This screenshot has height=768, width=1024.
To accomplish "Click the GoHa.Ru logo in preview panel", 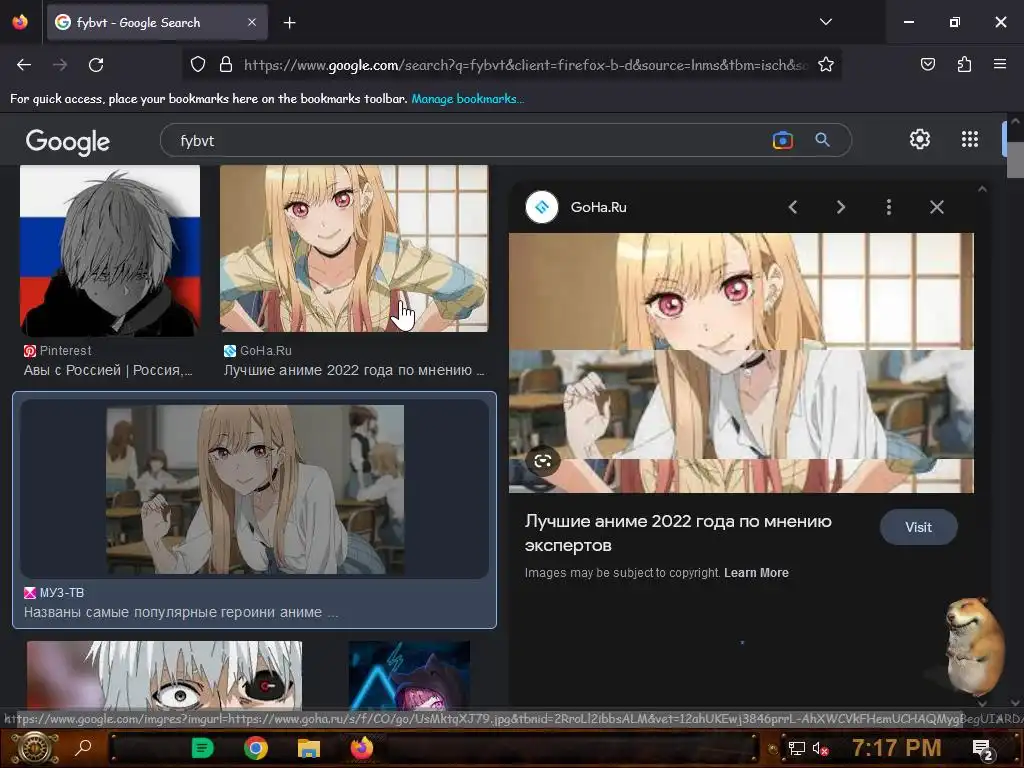I will point(541,207).
